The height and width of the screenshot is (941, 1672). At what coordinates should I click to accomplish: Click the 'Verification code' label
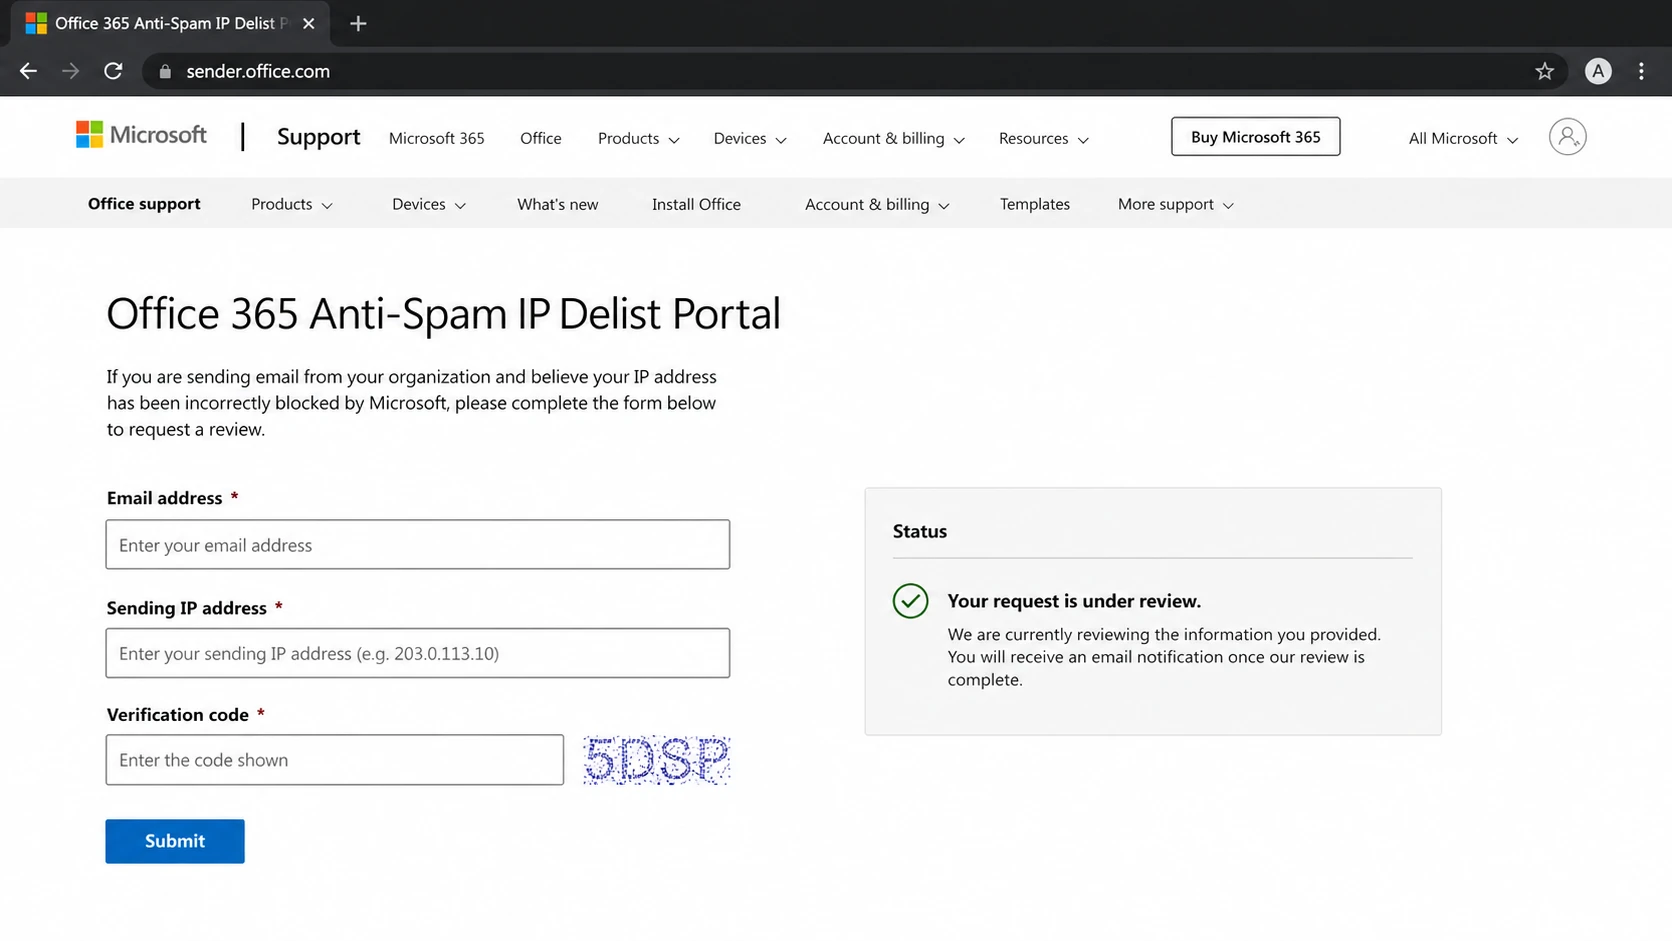[178, 715]
